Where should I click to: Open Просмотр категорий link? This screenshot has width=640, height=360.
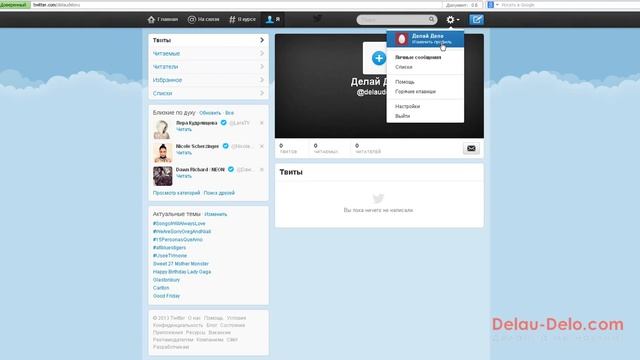[176, 193]
